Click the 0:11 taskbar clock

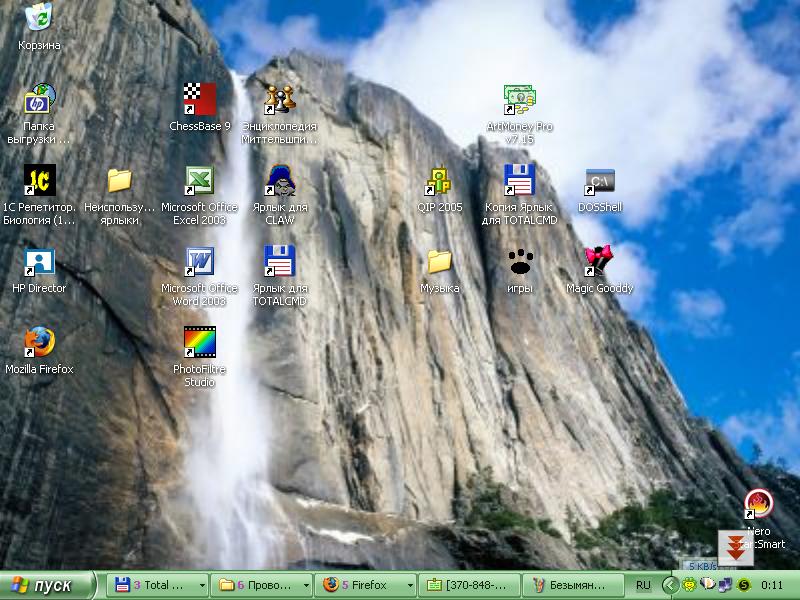771,585
